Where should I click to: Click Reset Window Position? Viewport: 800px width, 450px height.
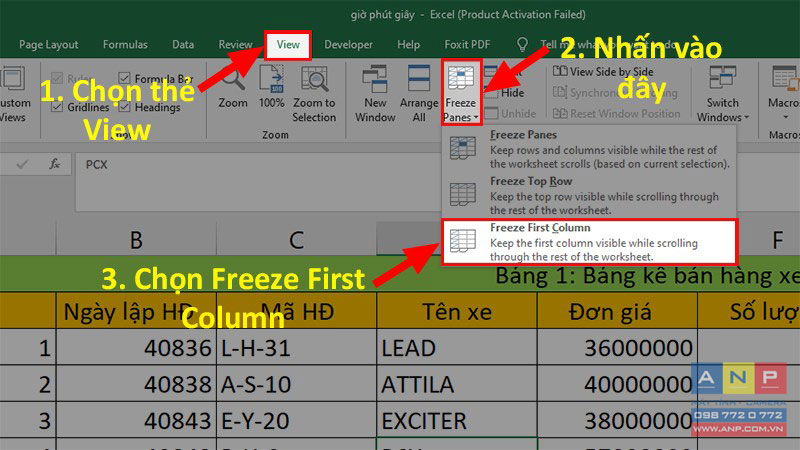tap(617, 113)
